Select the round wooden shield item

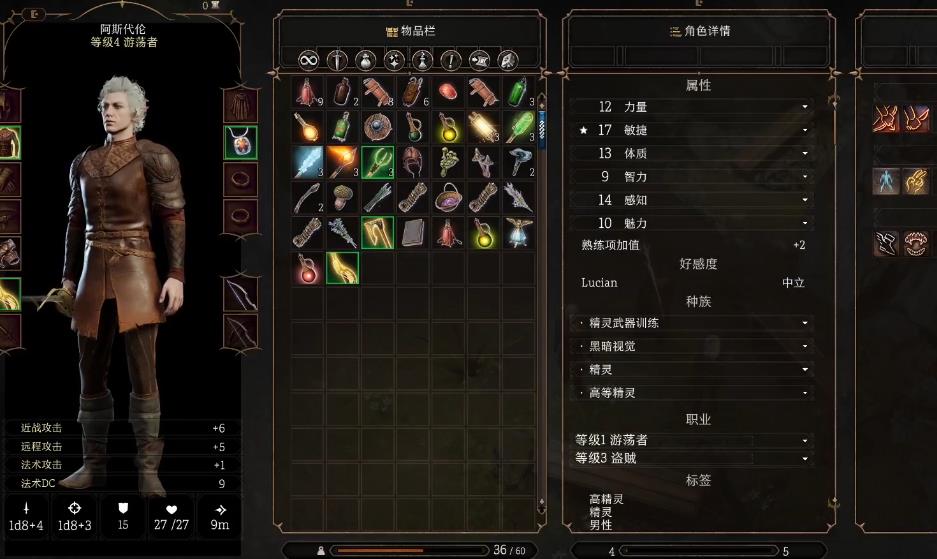point(377,127)
